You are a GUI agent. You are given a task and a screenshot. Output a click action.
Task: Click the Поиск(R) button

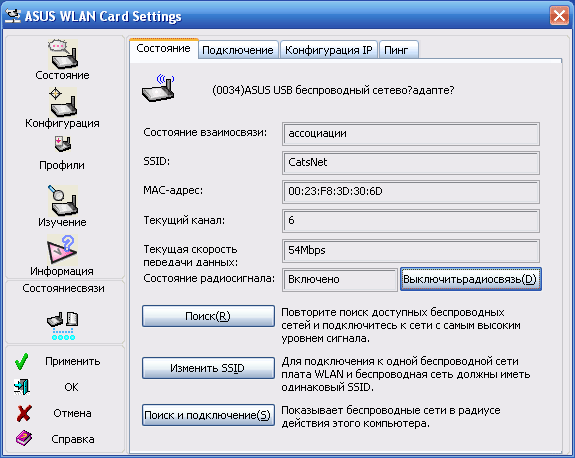[x=208, y=316]
